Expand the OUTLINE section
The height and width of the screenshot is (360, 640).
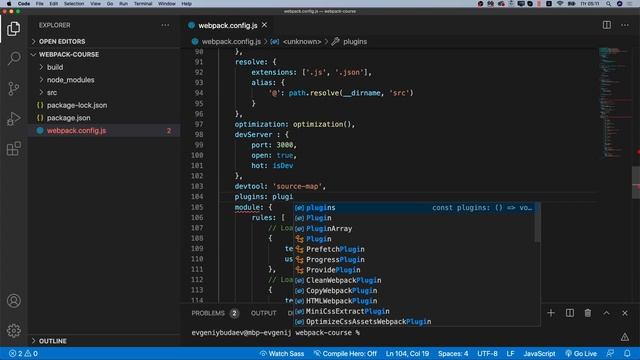click(53, 341)
